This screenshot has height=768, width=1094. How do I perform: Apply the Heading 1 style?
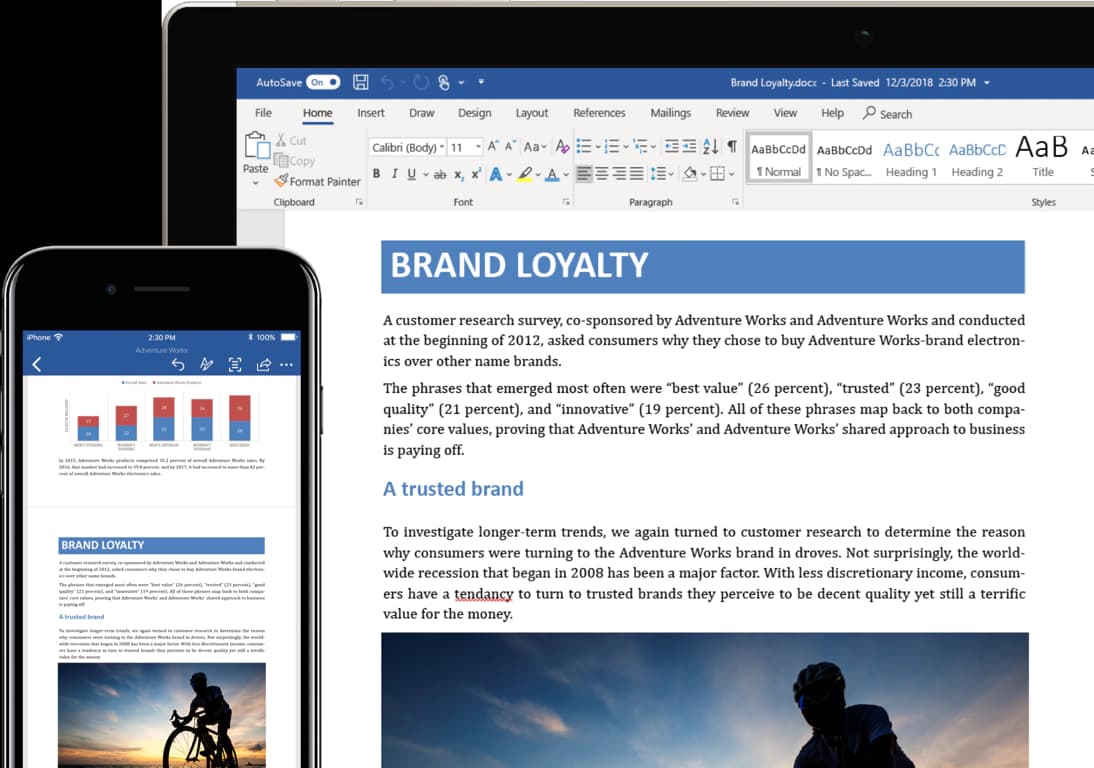coord(911,158)
